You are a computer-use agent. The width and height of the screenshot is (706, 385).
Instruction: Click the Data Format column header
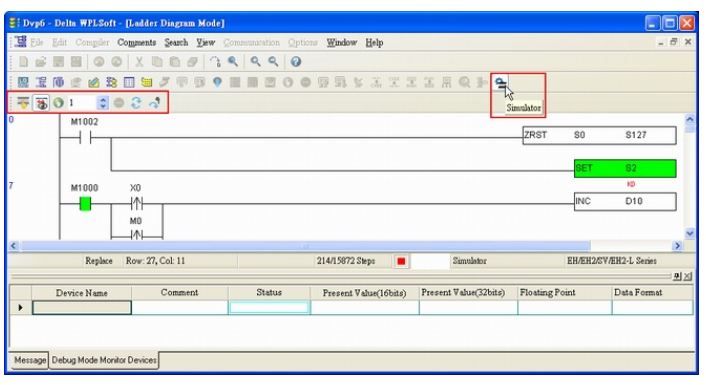[x=652, y=293]
